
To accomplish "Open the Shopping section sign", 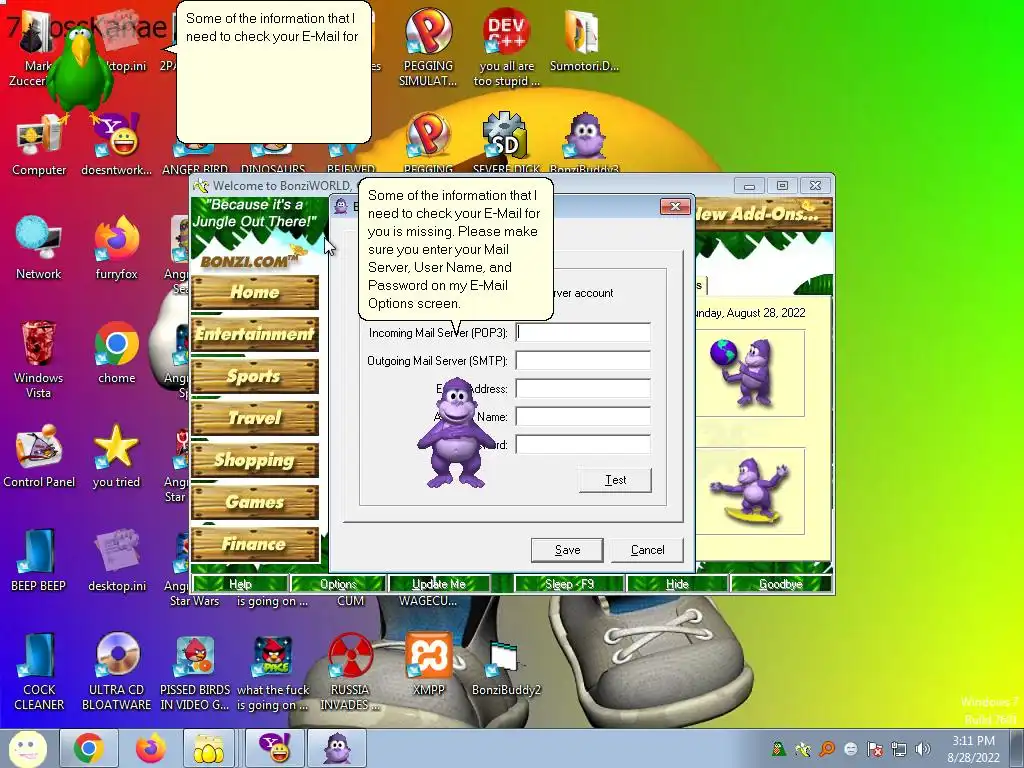I will (255, 460).
